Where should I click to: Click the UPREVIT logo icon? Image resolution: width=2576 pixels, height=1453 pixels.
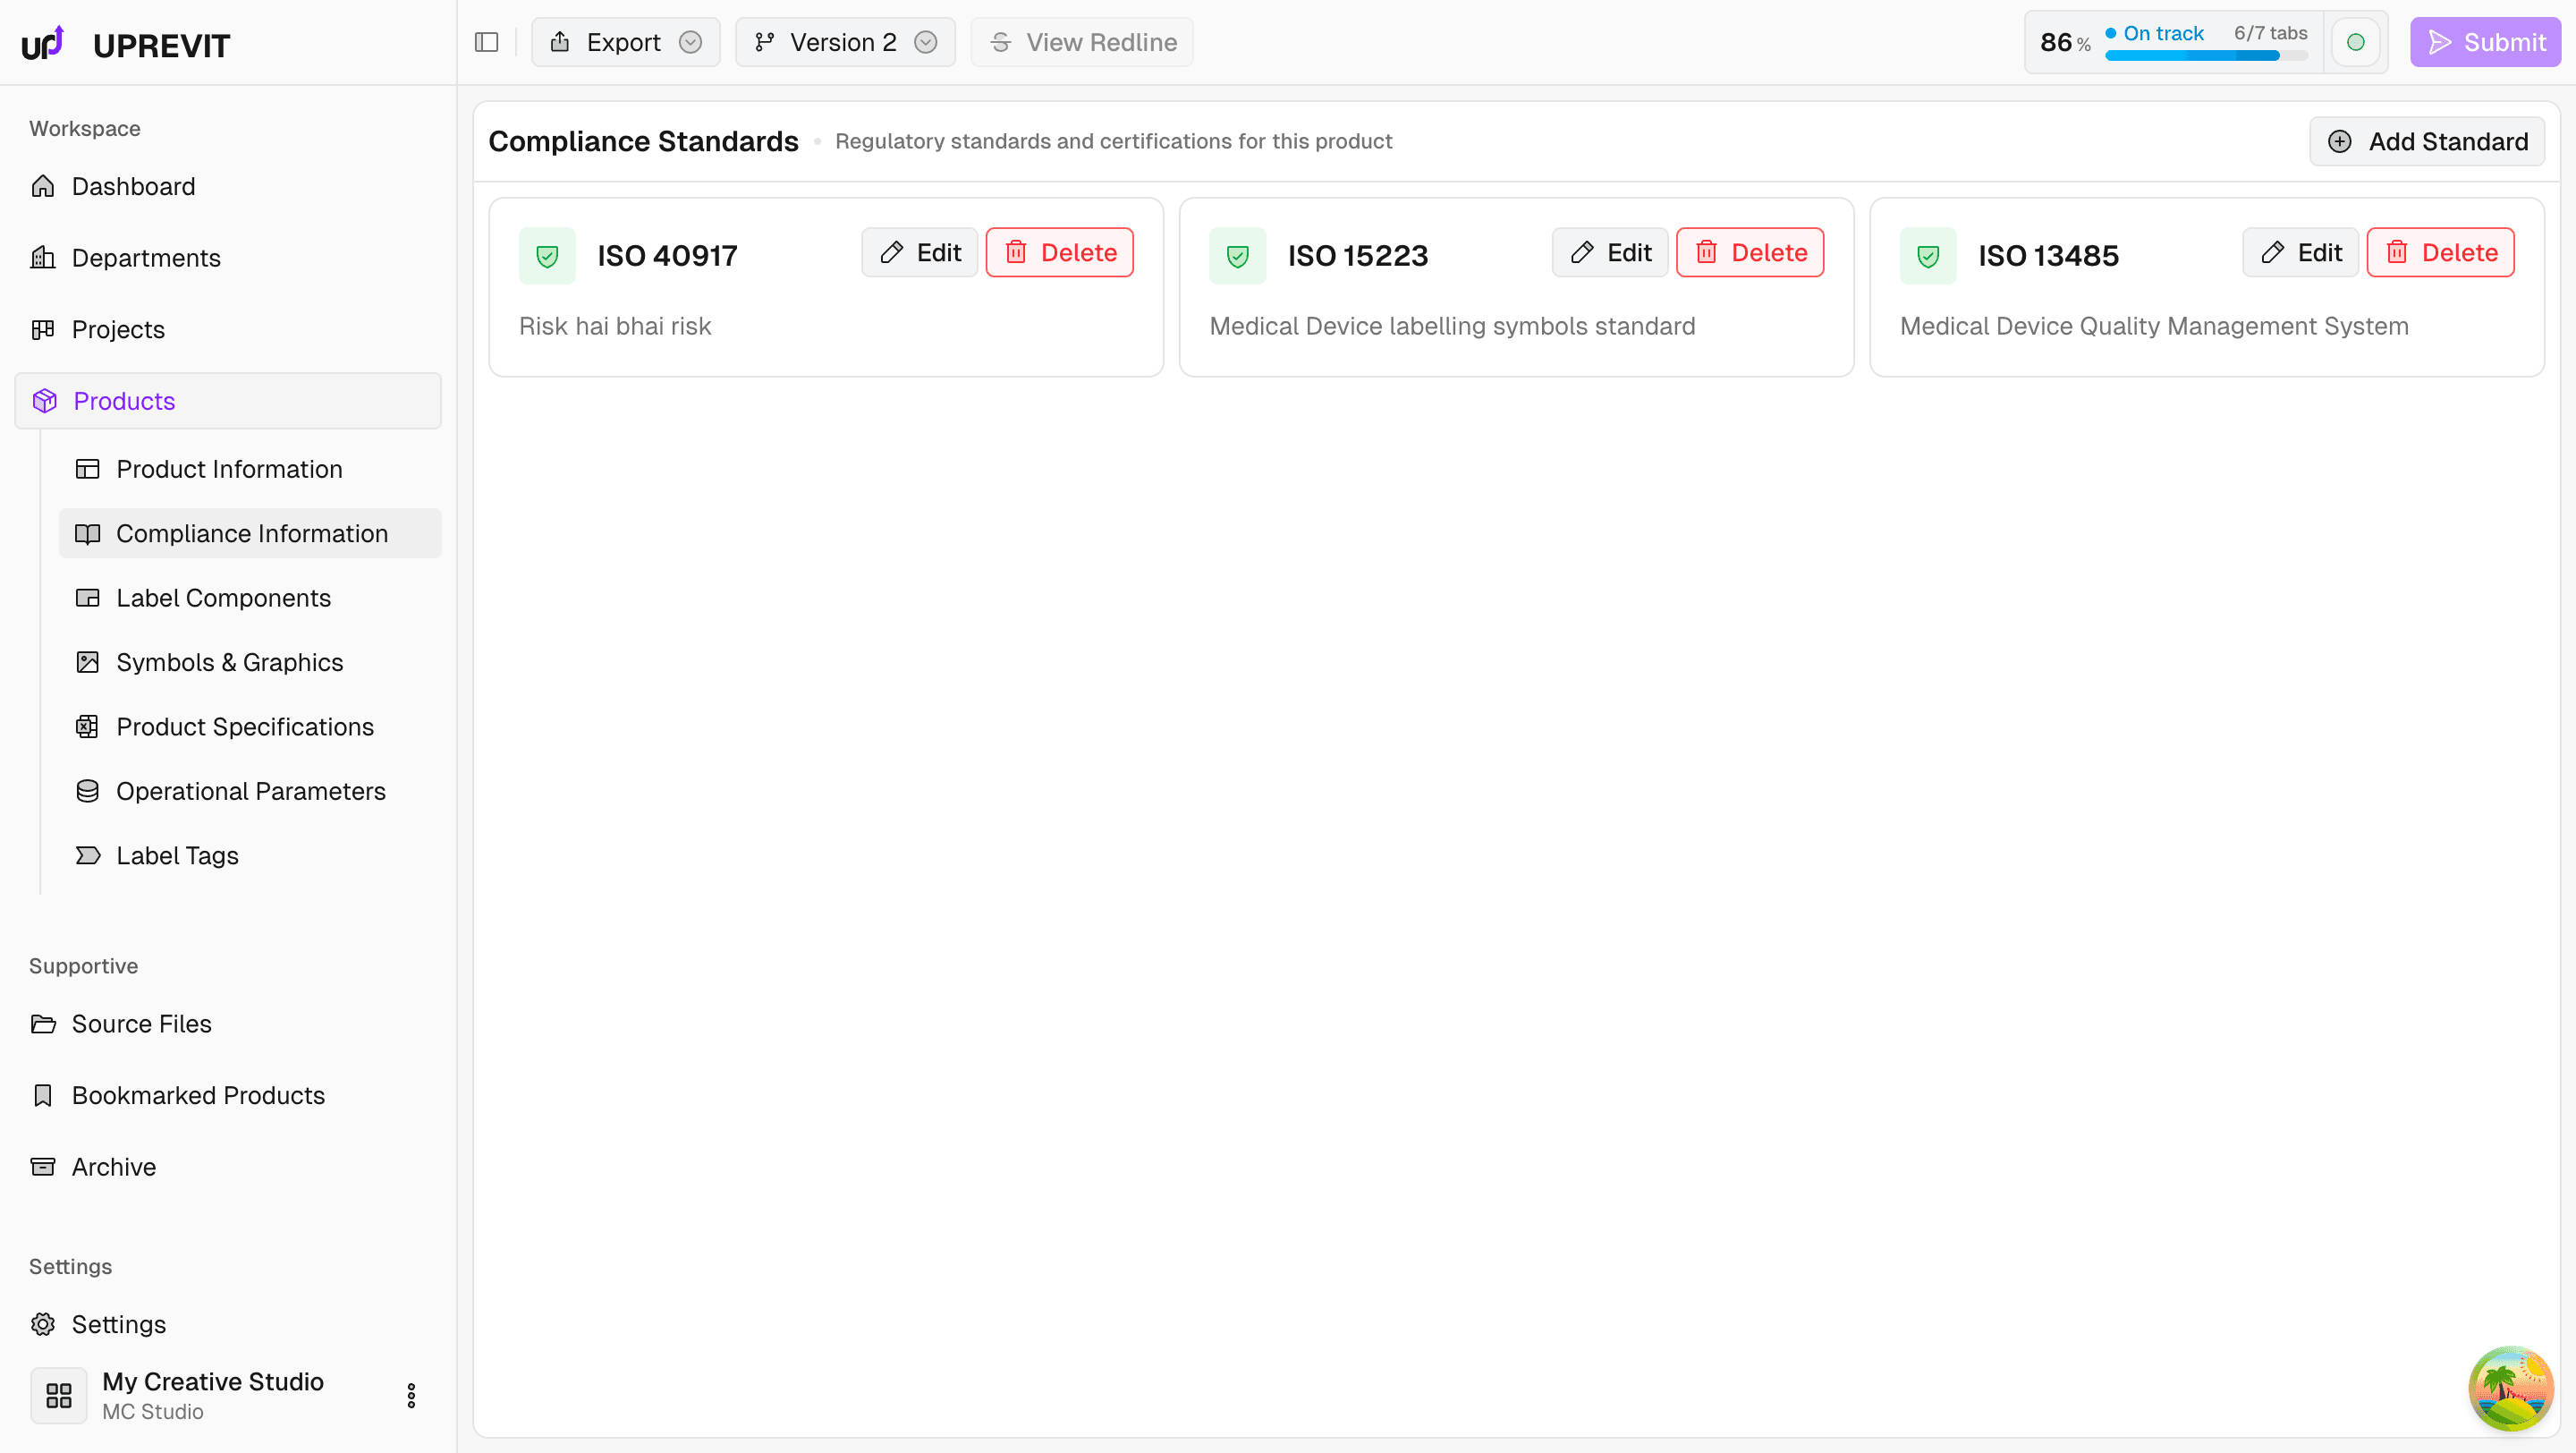click(43, 43)
